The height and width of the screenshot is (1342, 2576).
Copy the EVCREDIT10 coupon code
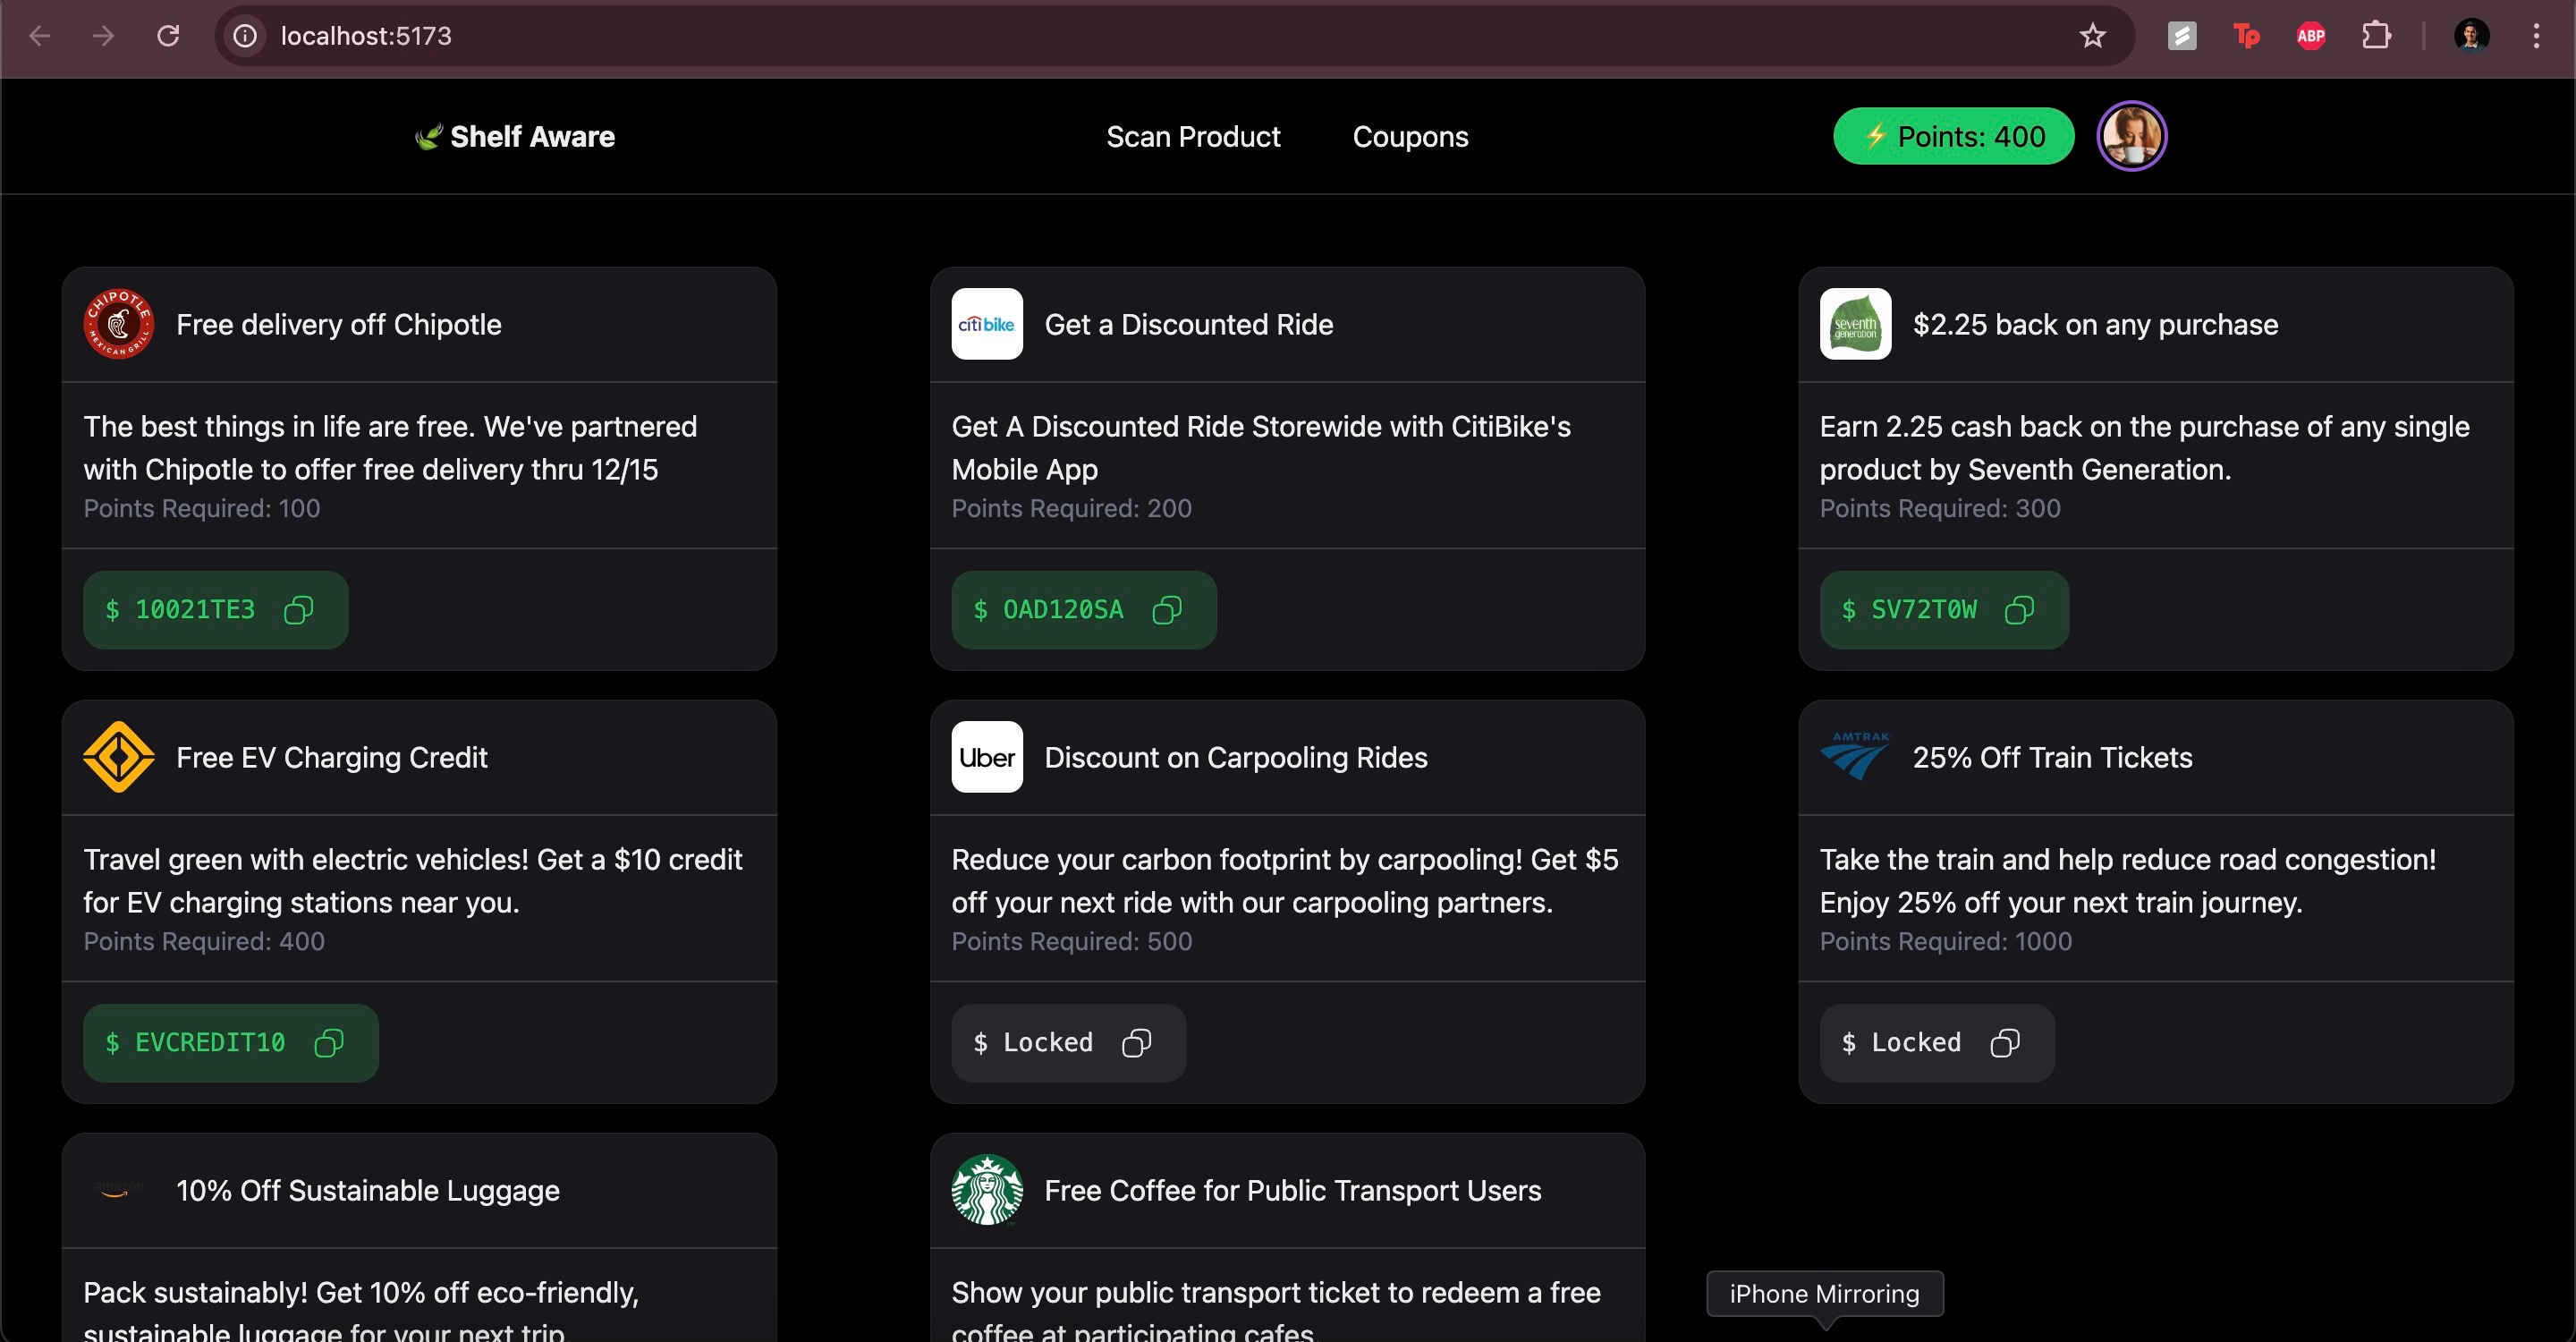329,1043
